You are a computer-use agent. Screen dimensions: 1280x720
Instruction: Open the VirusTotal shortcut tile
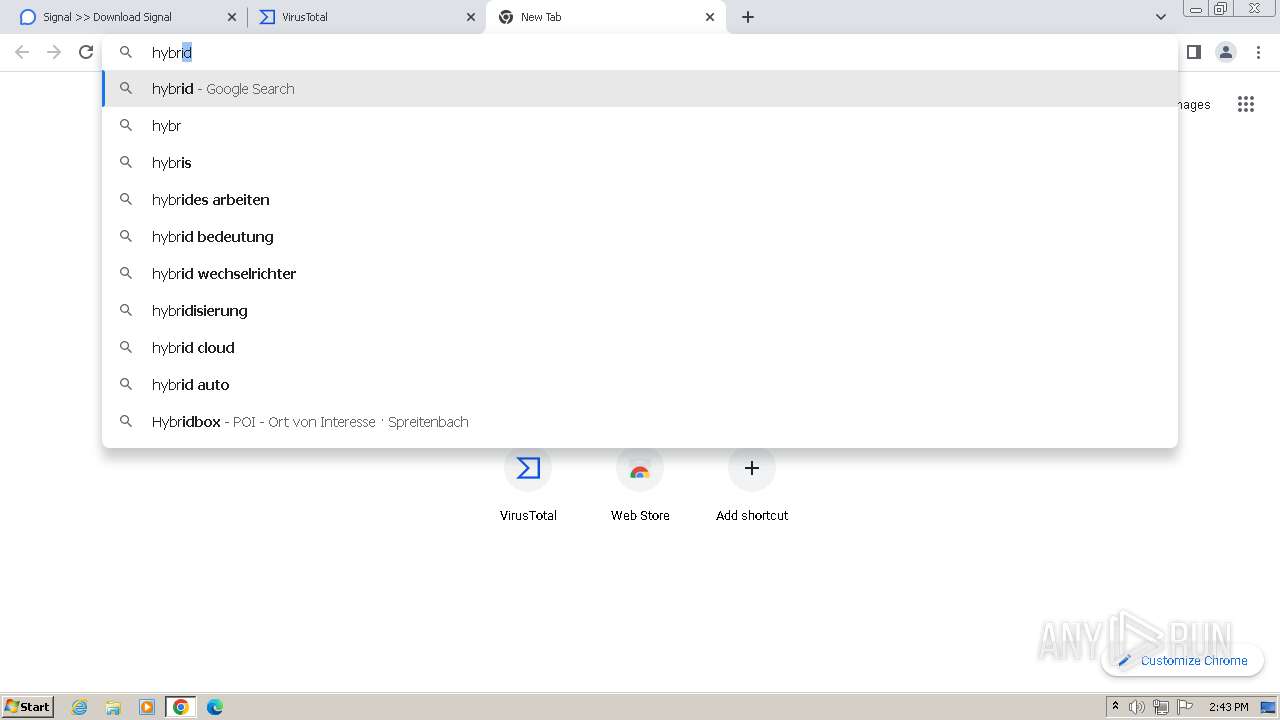coord(528,486)
